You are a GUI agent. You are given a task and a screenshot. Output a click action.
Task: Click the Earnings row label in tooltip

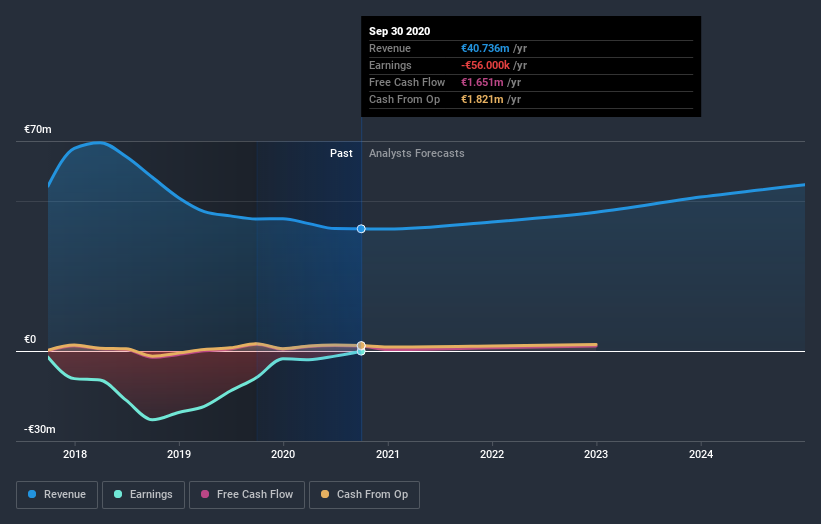pos(390,65)
